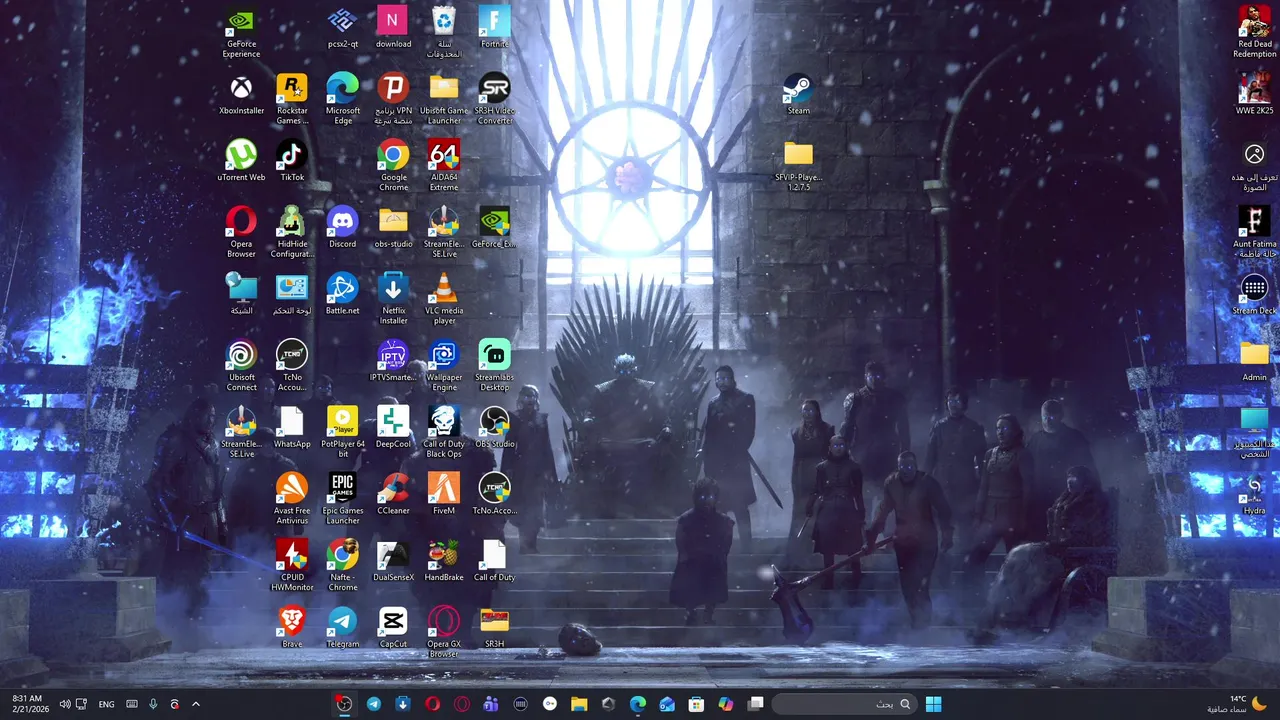This screenshot has width=1280, height=720.
Task: Open the Admin folder on desktop
Action: point(1254,361)
